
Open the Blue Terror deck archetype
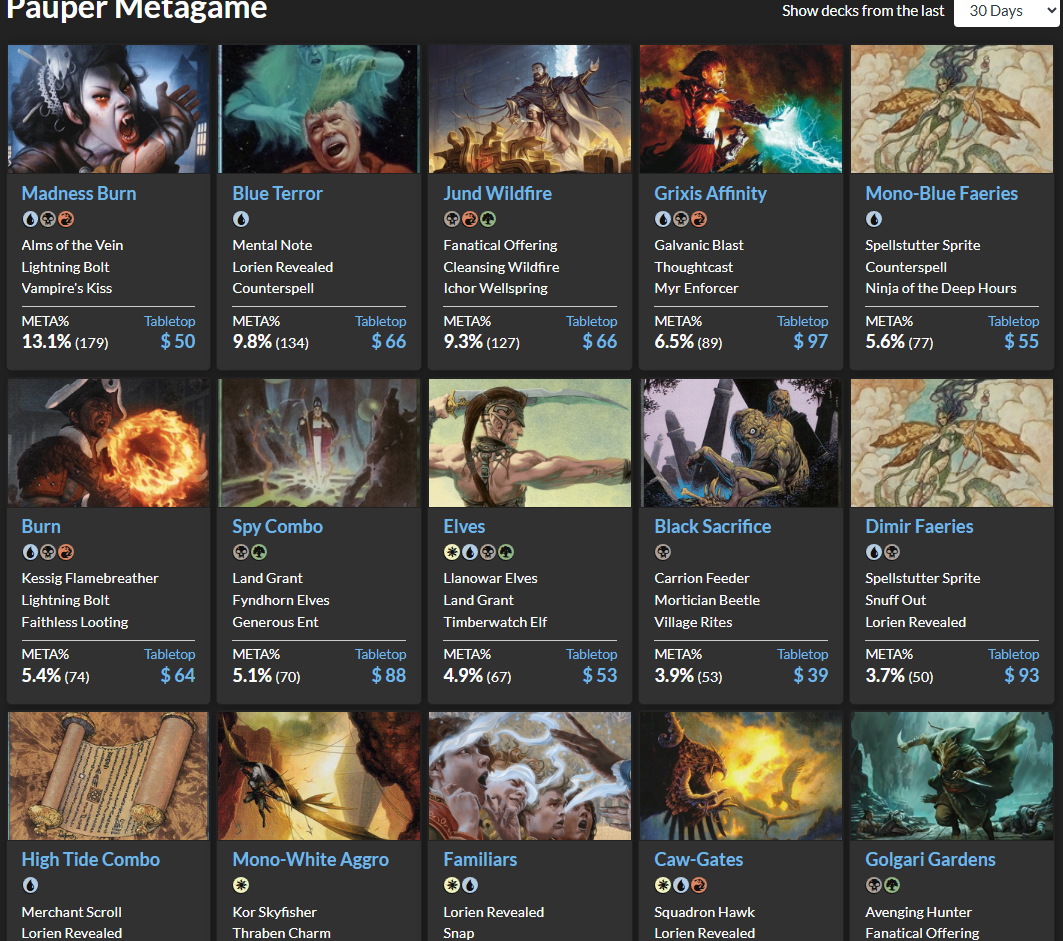(x=277, y=193)
